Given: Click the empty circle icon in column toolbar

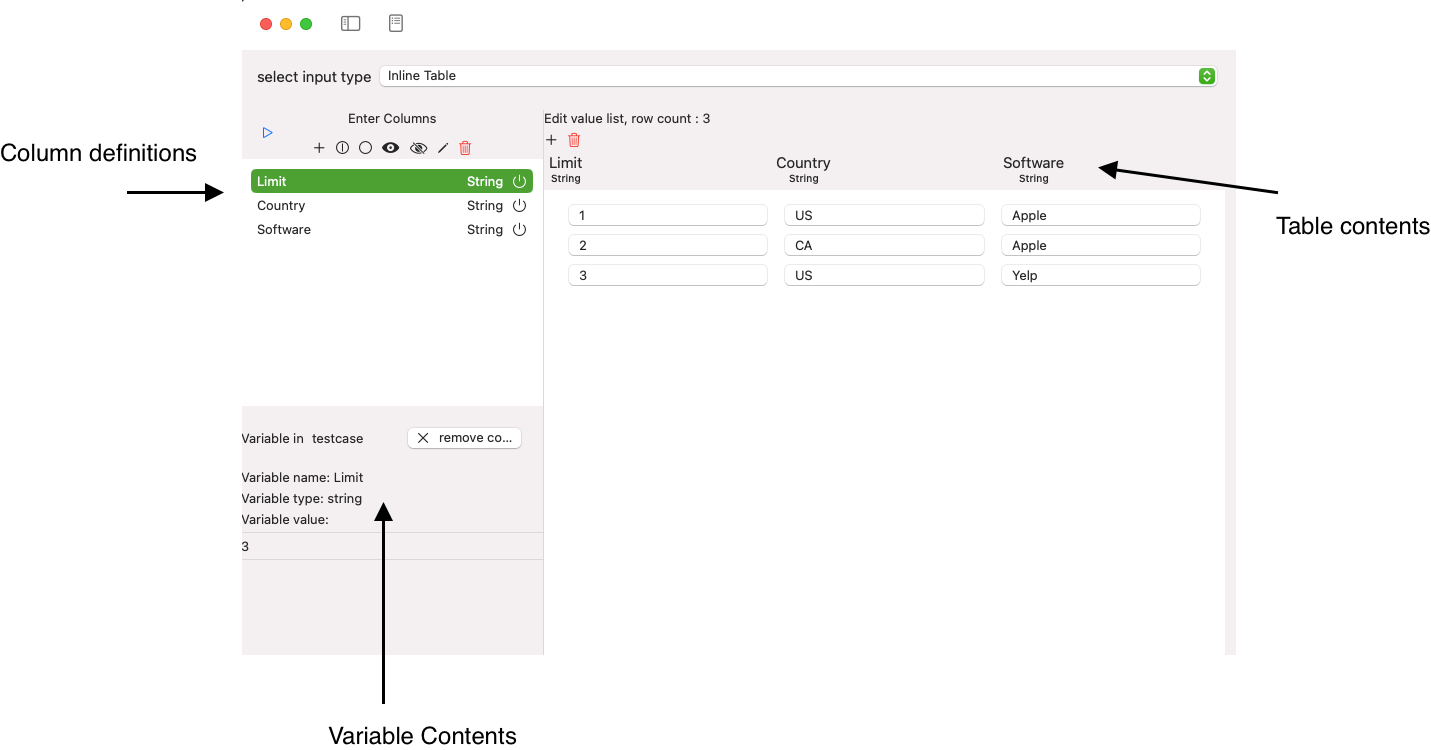Looking at the screenshot, I should 365,147.
